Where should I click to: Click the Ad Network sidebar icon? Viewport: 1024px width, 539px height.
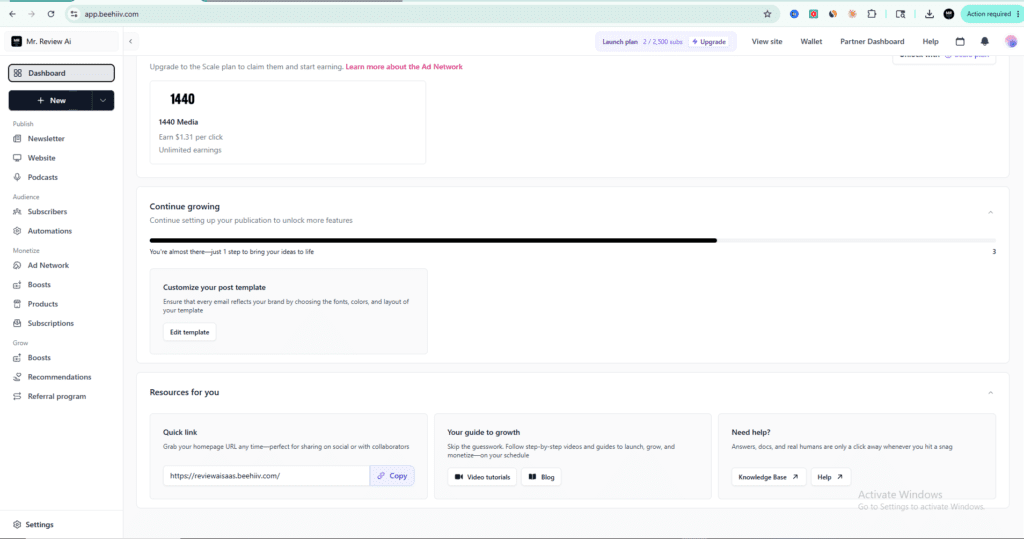point(17,265)
